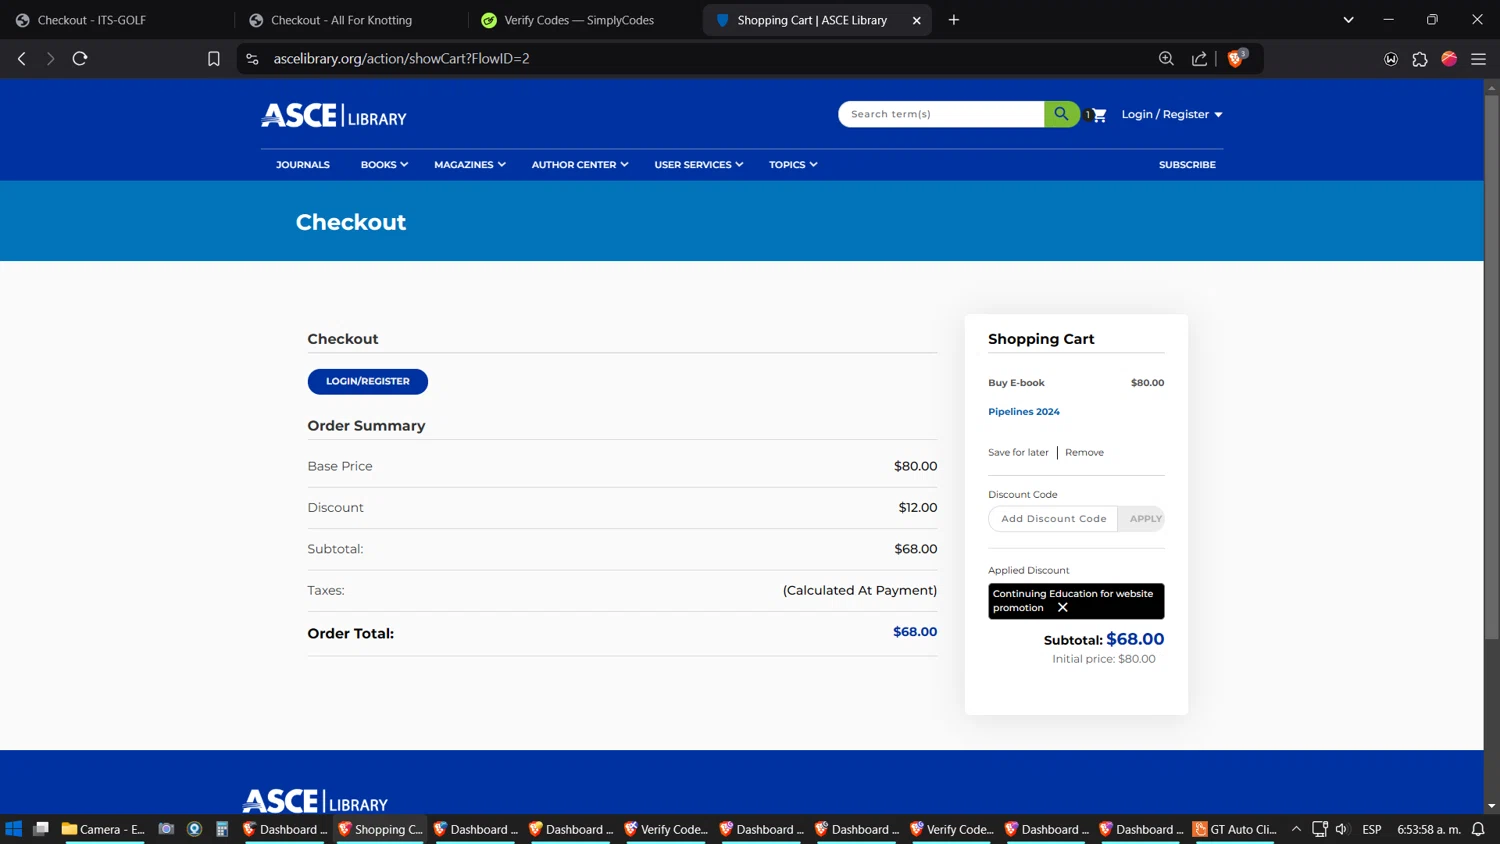Viewport: 1500px width, 844px height.
Task: Open the Journals nav item
Action: [x=303, y=165]
